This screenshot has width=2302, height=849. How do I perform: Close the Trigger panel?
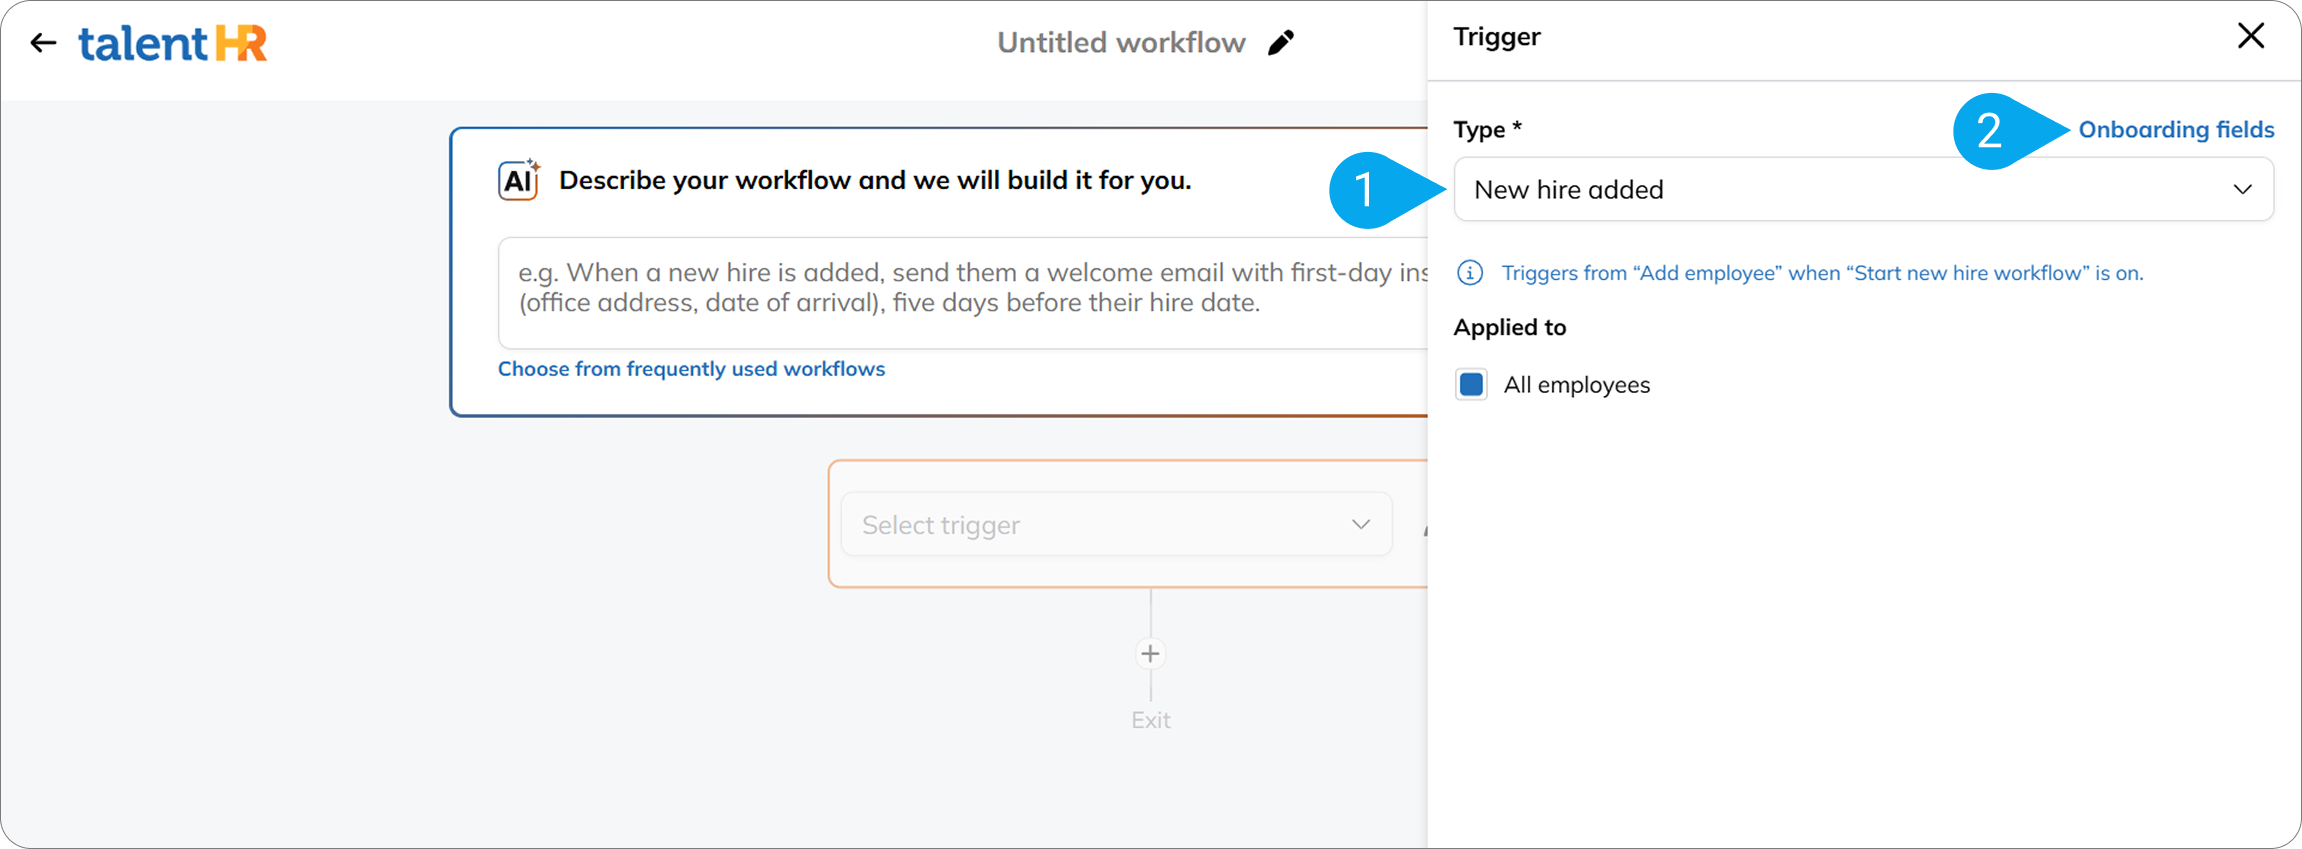[x=2251, y=36]
